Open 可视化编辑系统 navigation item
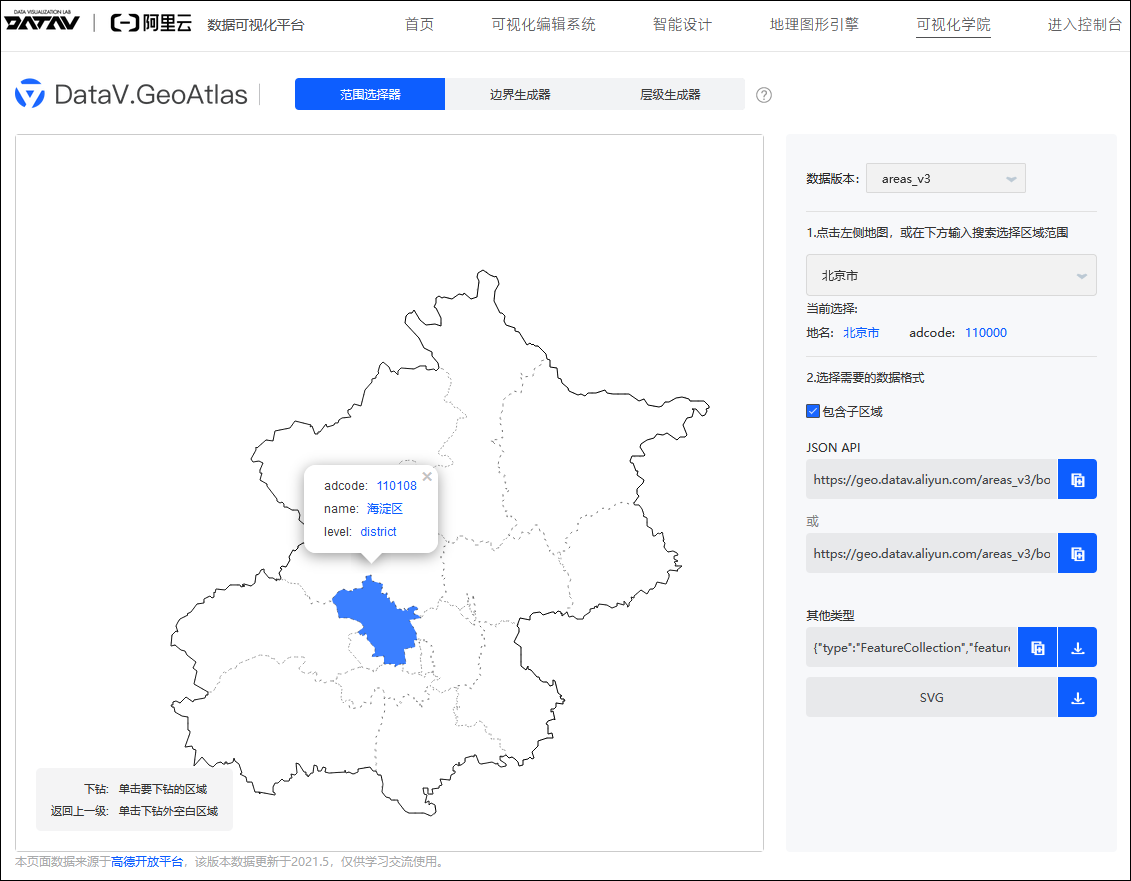Viewport: 1131px width, 881px height. [543, 25]
